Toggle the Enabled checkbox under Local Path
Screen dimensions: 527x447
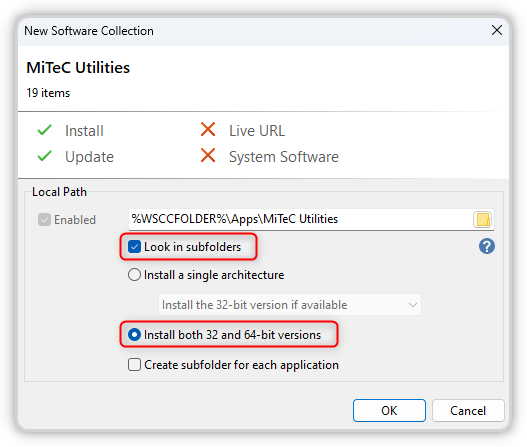pyautogui.click(x=44, y=219)
